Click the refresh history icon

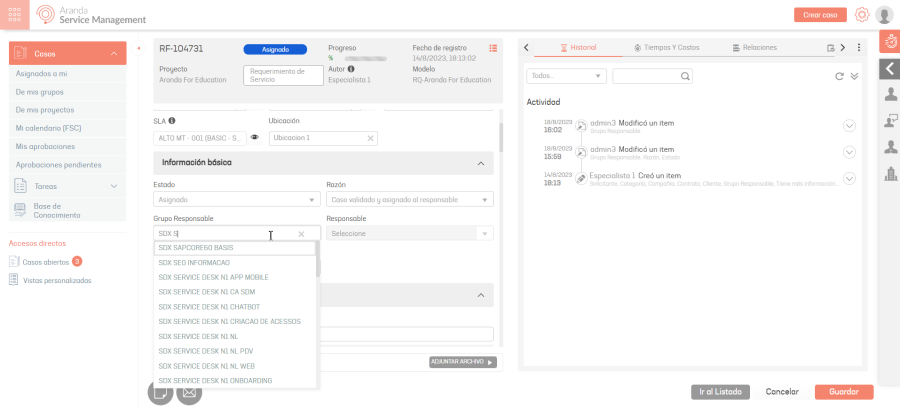pos(839,76)
